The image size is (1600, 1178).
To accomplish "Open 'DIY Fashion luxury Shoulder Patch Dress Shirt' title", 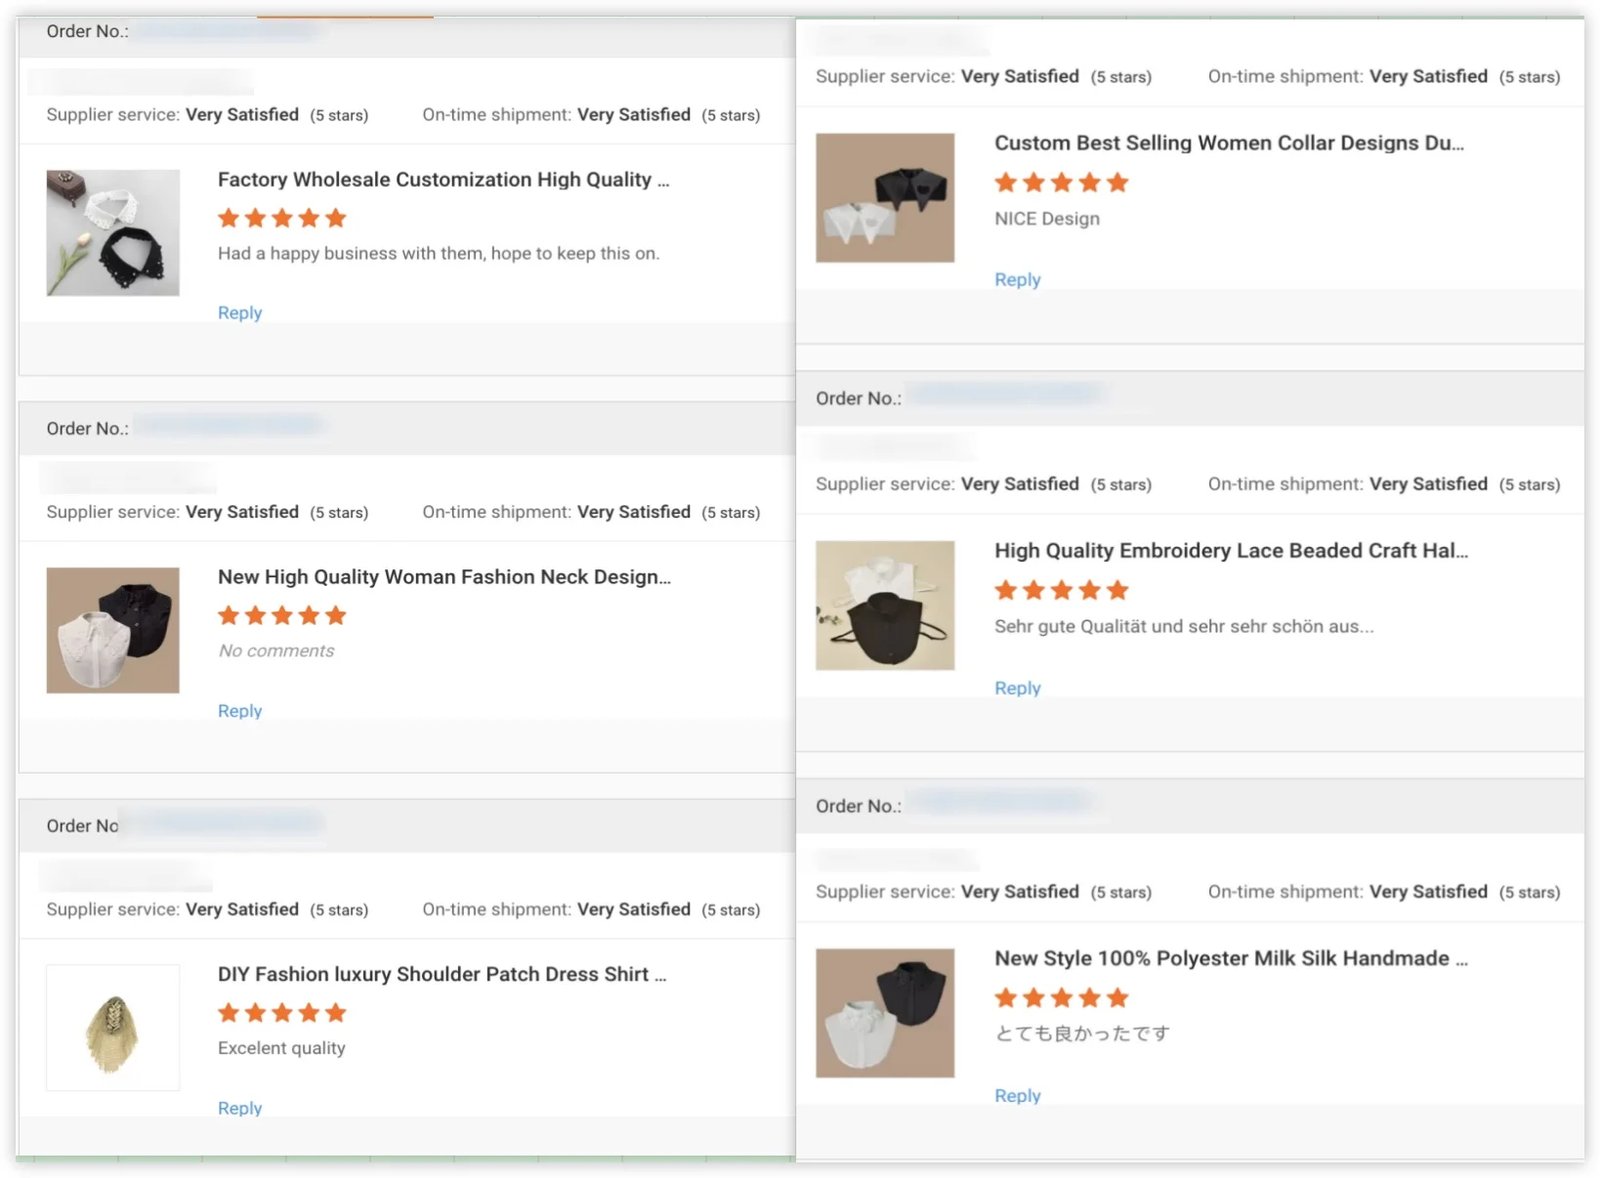I will [x=442, y=974].
